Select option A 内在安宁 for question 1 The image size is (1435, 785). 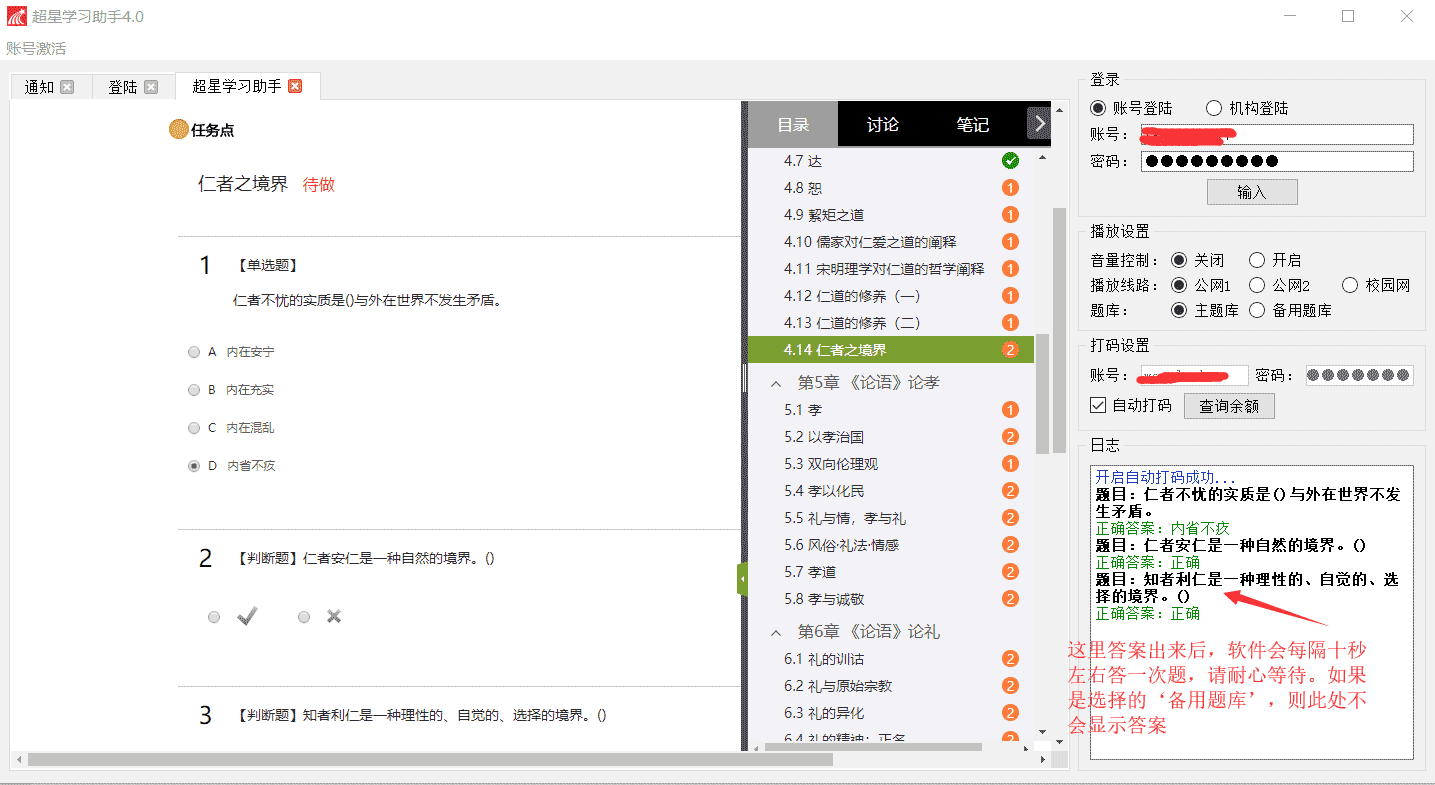(x=194, y=352)
